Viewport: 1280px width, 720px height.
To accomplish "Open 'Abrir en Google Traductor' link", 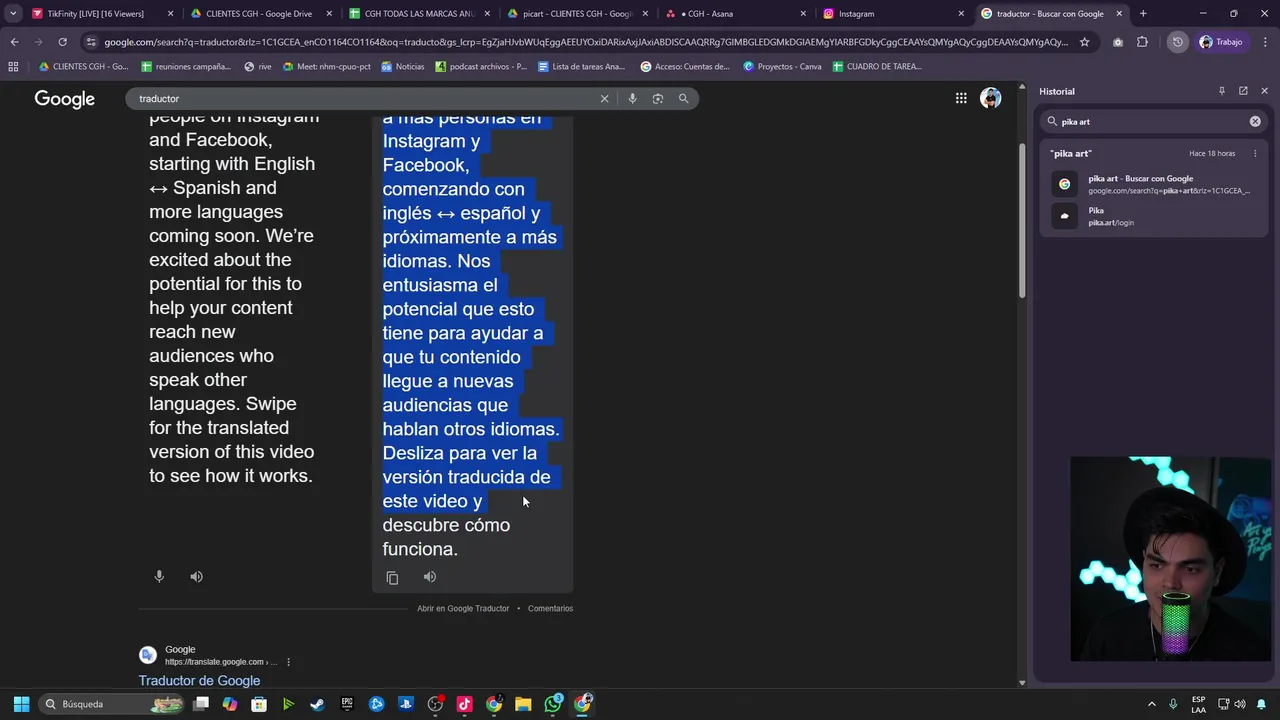I will click(463, 608).
